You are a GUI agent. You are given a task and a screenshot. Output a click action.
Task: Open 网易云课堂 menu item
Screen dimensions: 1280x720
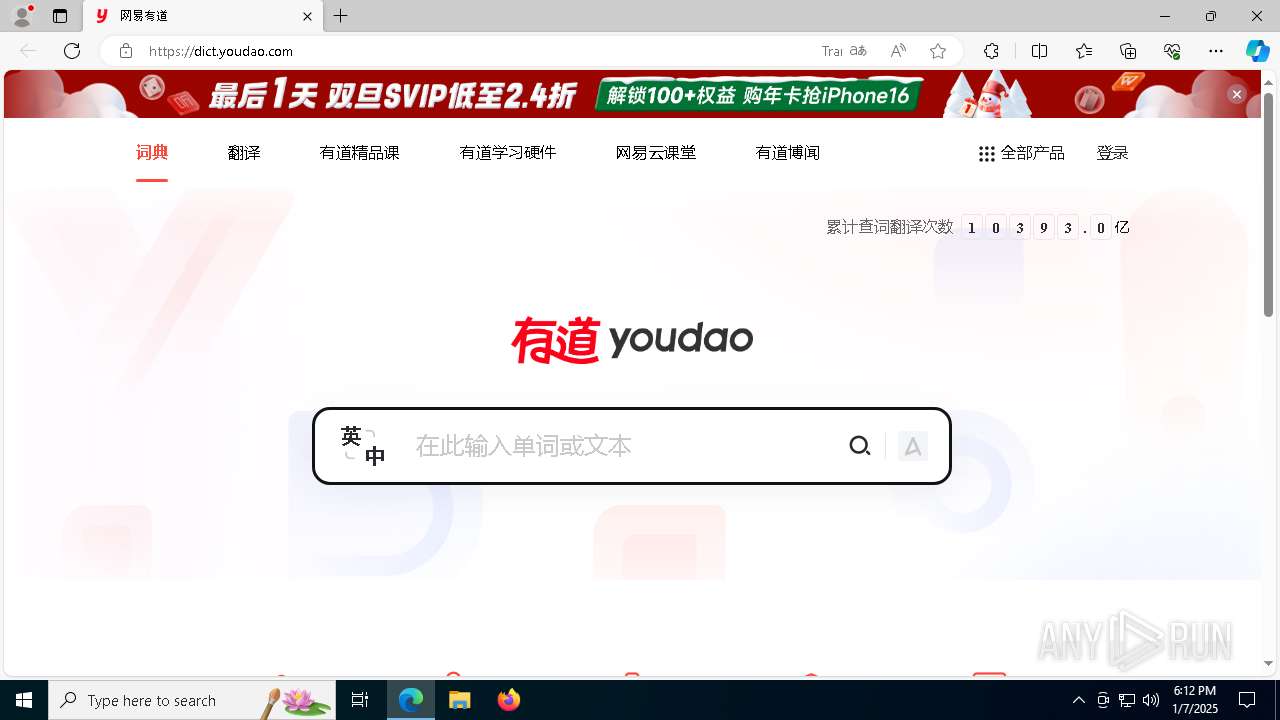pyautogui.click(x=656, y=153)
